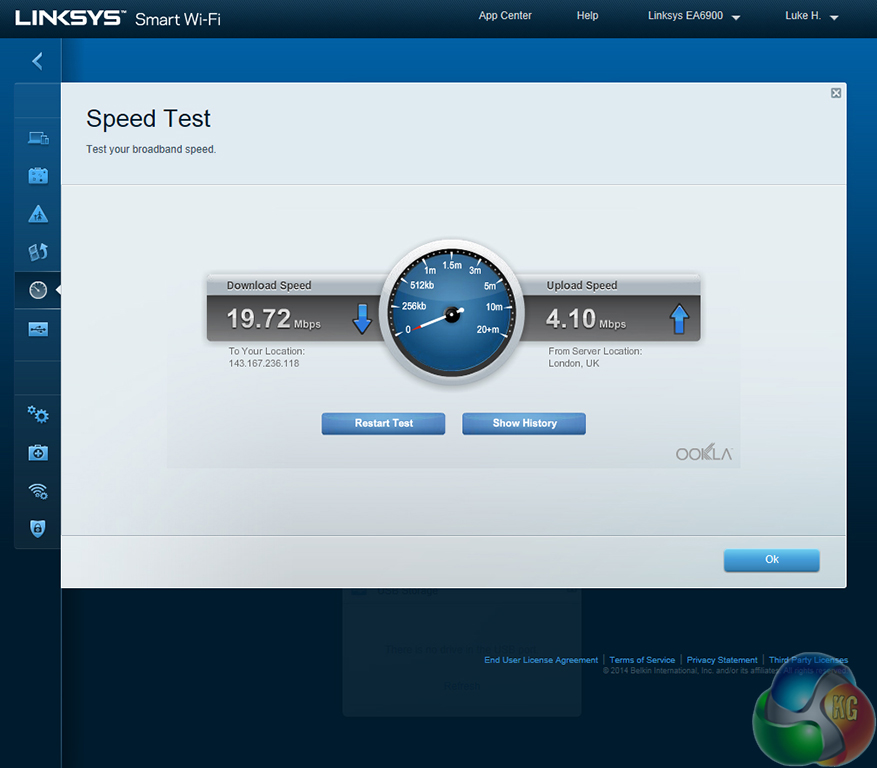Click the Restart Test button
Image resolution: width=877 pixels, height=768 pixels.
click(x=383, y=423)
